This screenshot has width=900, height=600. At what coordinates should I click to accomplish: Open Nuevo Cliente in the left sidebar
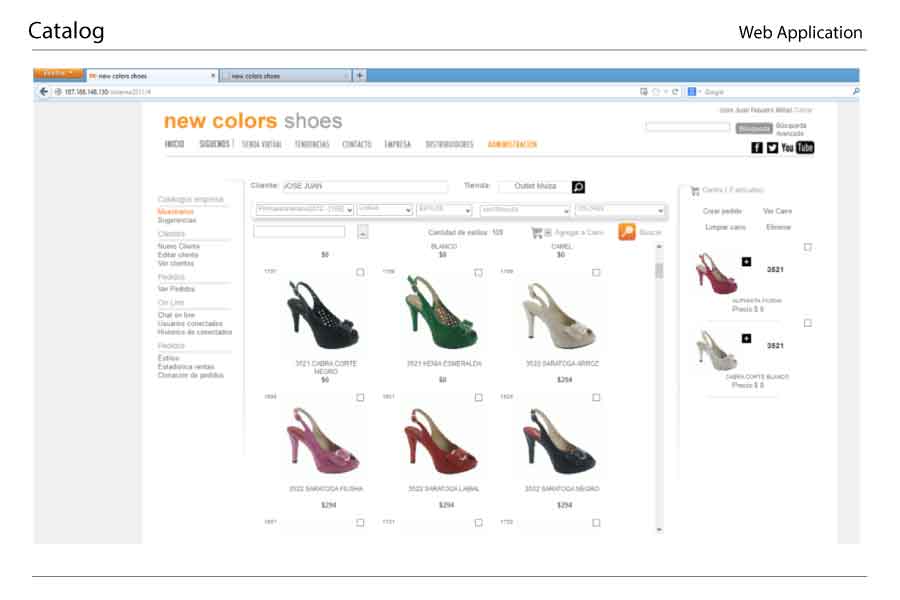tap(179, 246)
